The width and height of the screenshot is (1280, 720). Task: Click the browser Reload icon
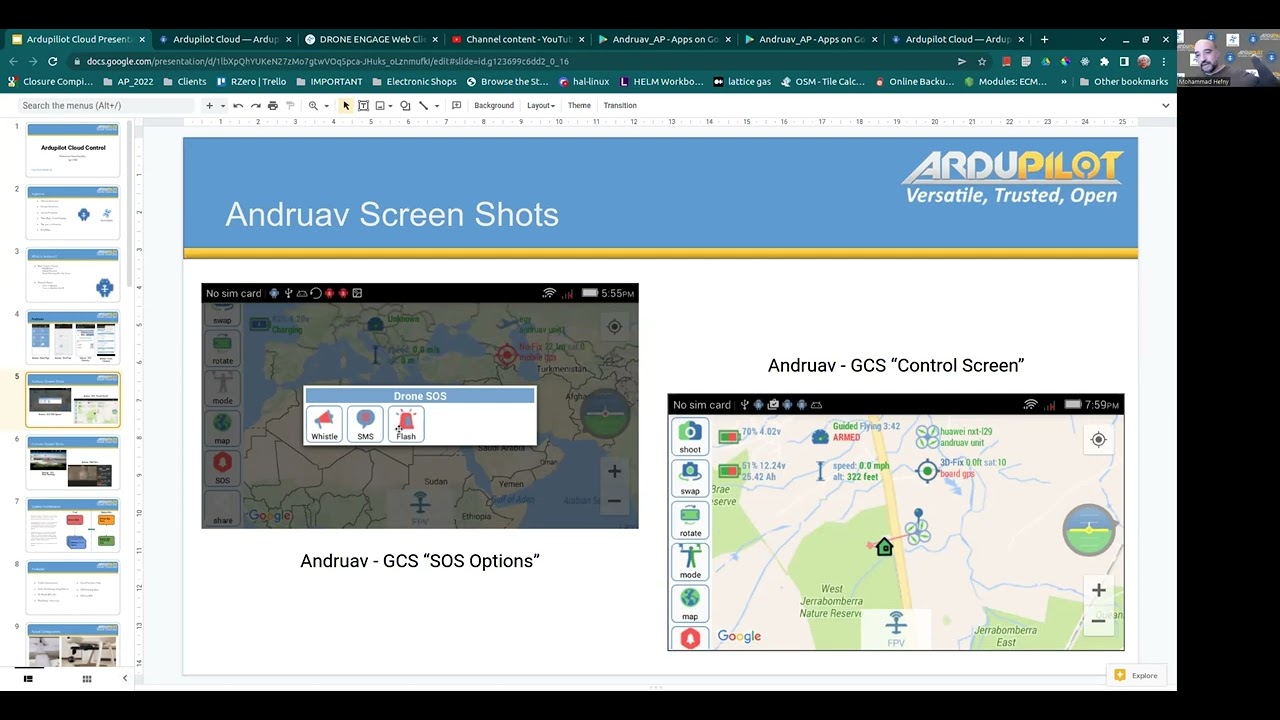tap(52, 61)
